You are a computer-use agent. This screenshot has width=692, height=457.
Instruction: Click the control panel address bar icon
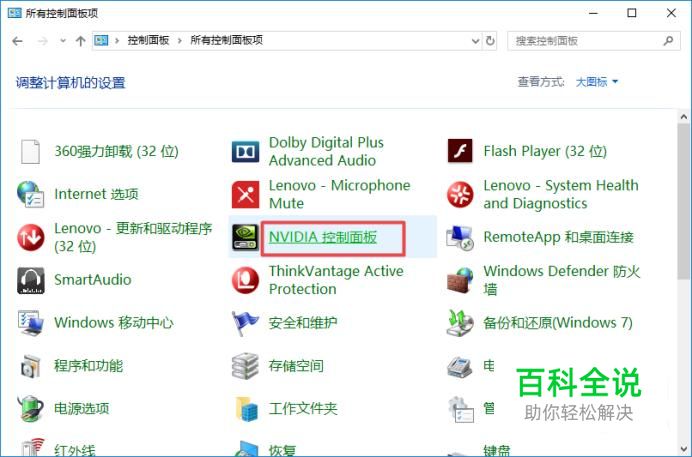click(x=101, y=41)
